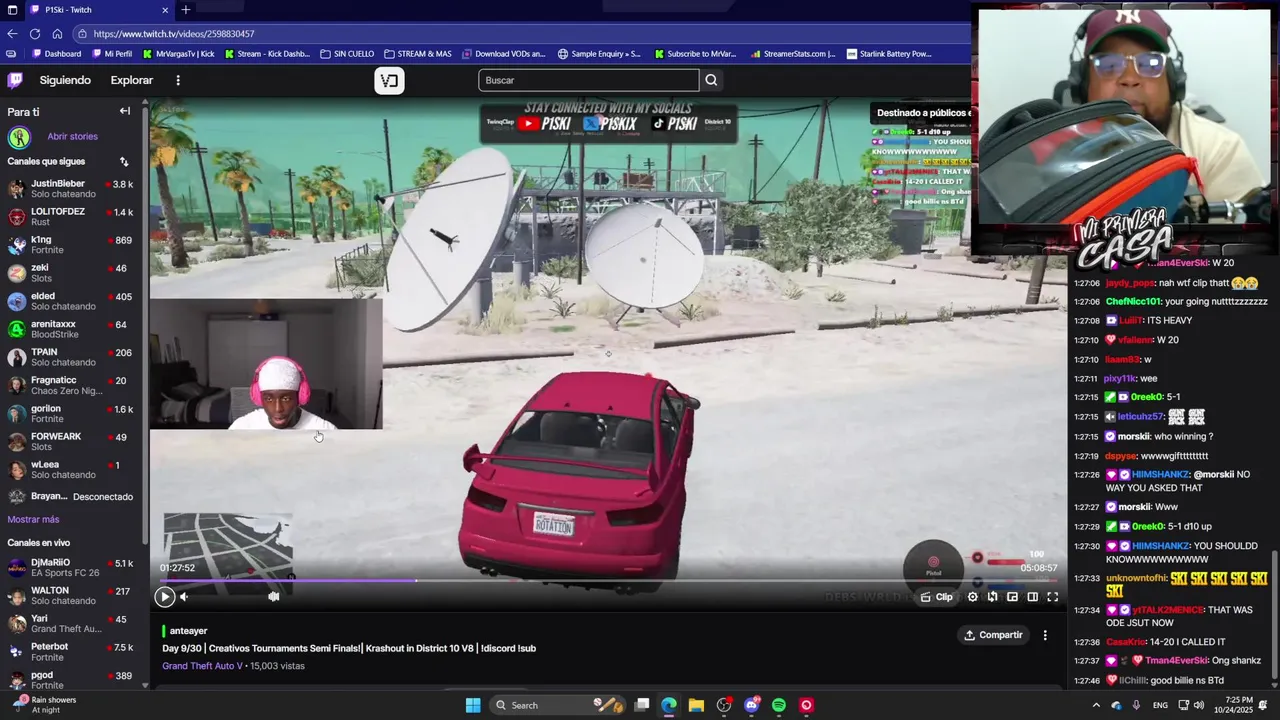The height and width of the screenshot is (720, 1280).
Task: Open the MrVargasTv | Kick bookmark
Action: coord(178,54)
